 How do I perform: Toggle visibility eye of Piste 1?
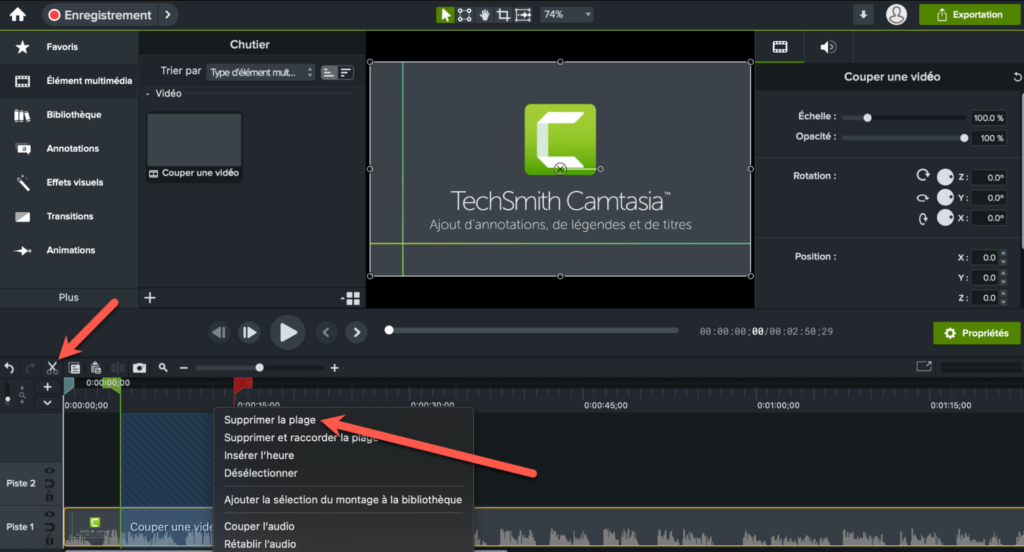tap(49, 515)
